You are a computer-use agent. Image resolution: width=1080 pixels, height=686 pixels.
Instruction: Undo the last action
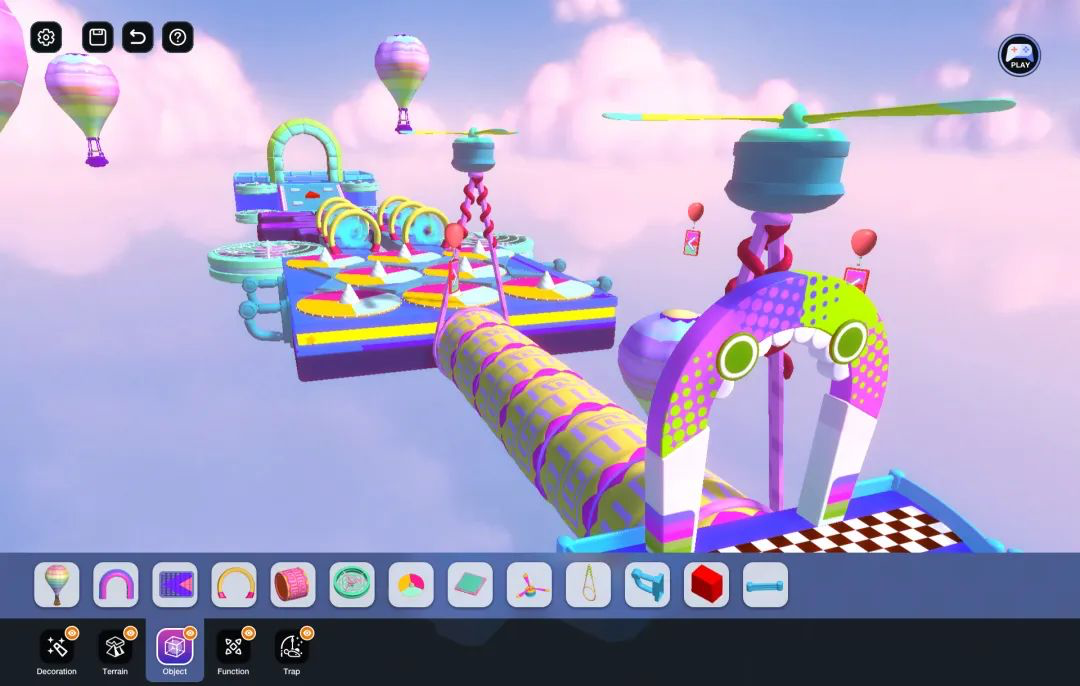click(138, 37)
